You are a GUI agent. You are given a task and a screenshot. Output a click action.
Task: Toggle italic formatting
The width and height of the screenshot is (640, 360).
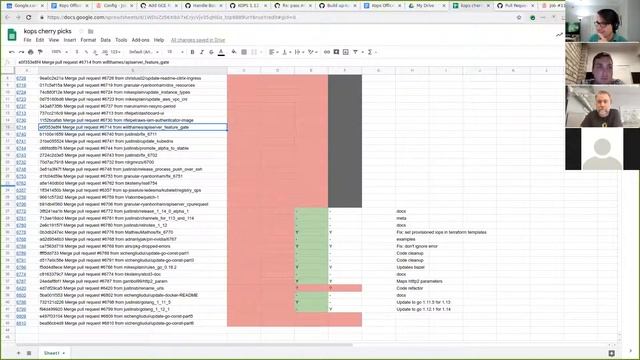point(202,52)
